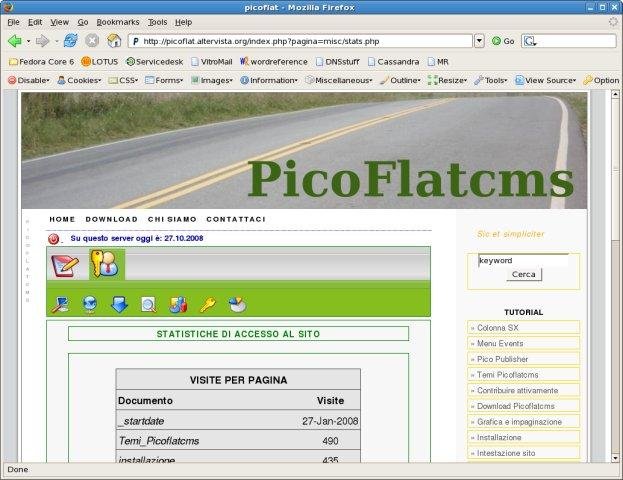Click the pie chart icon in green bar
Image resolution: width=623 pixels, height=480 pixels.
click(238, 305)
